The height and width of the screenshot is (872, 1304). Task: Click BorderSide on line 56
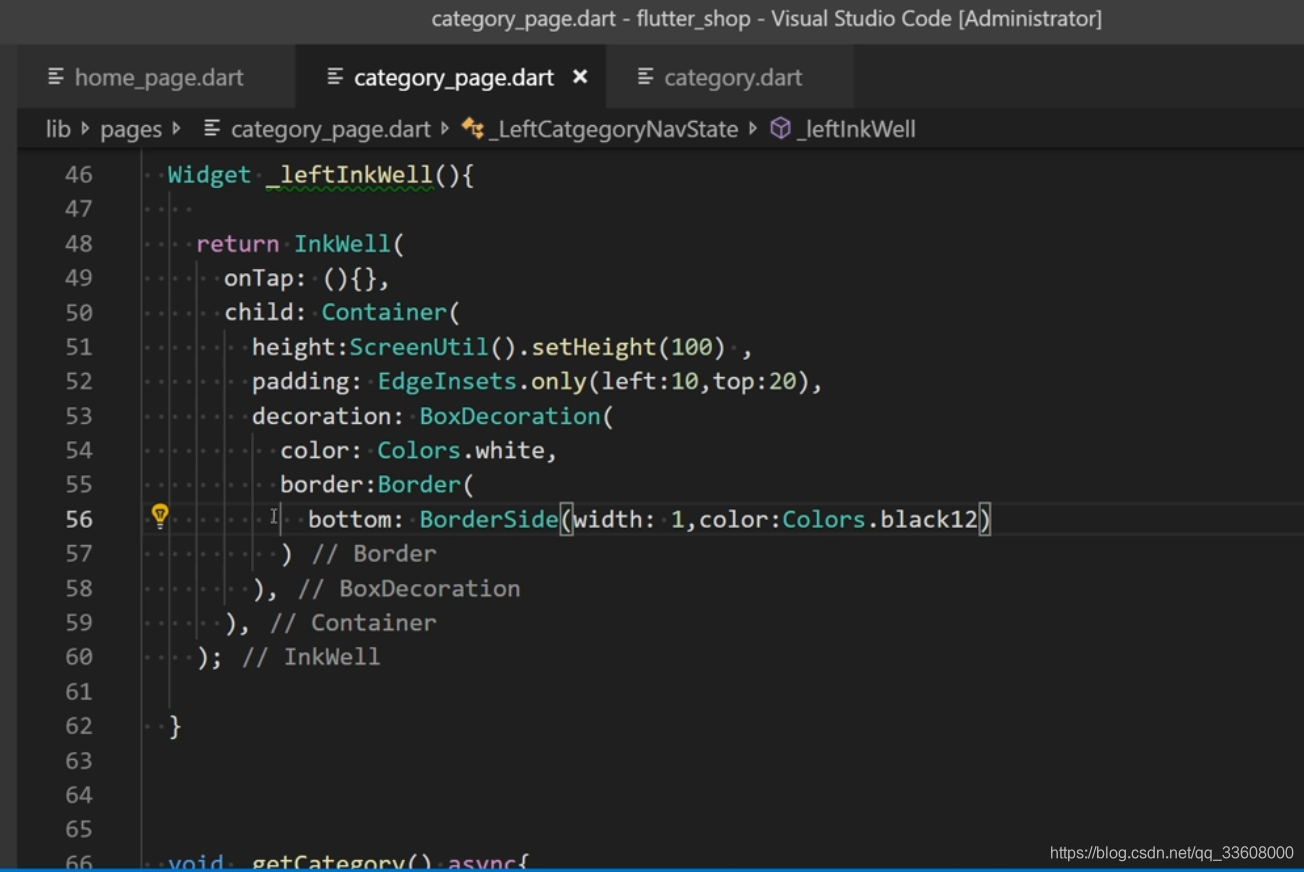coord(488,519)
